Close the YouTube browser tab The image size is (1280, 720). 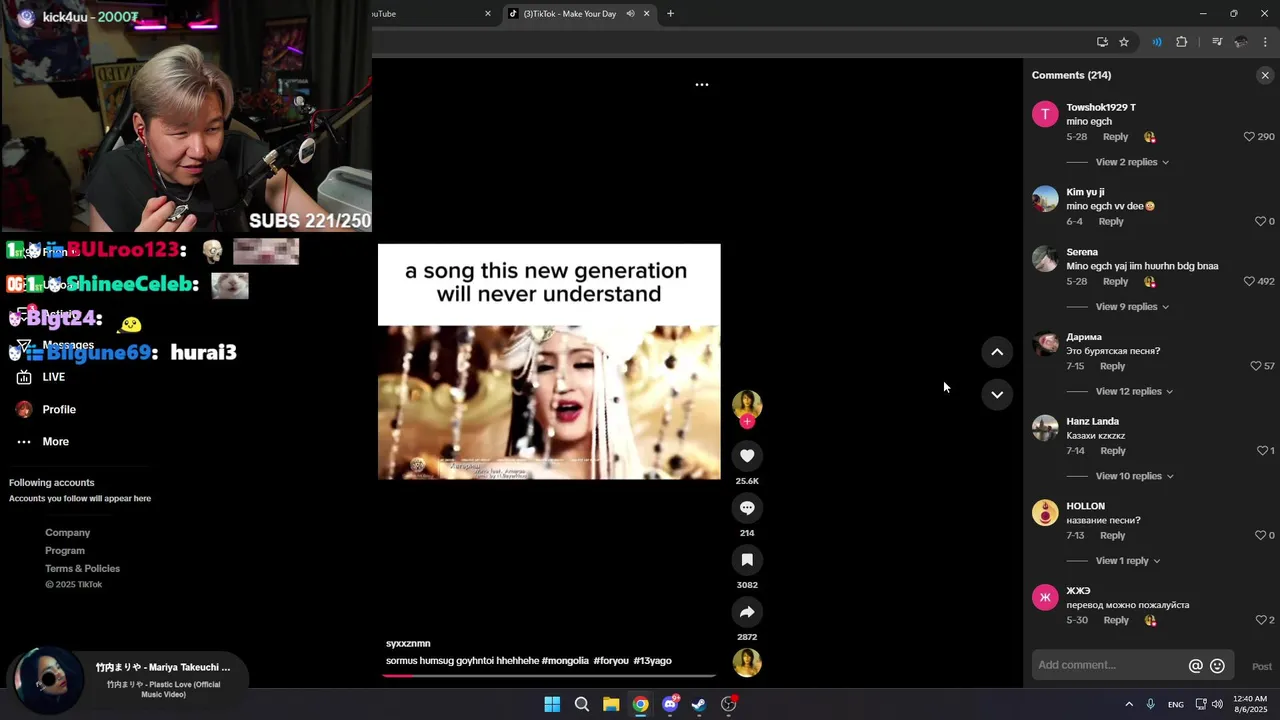tap(488, 14)
